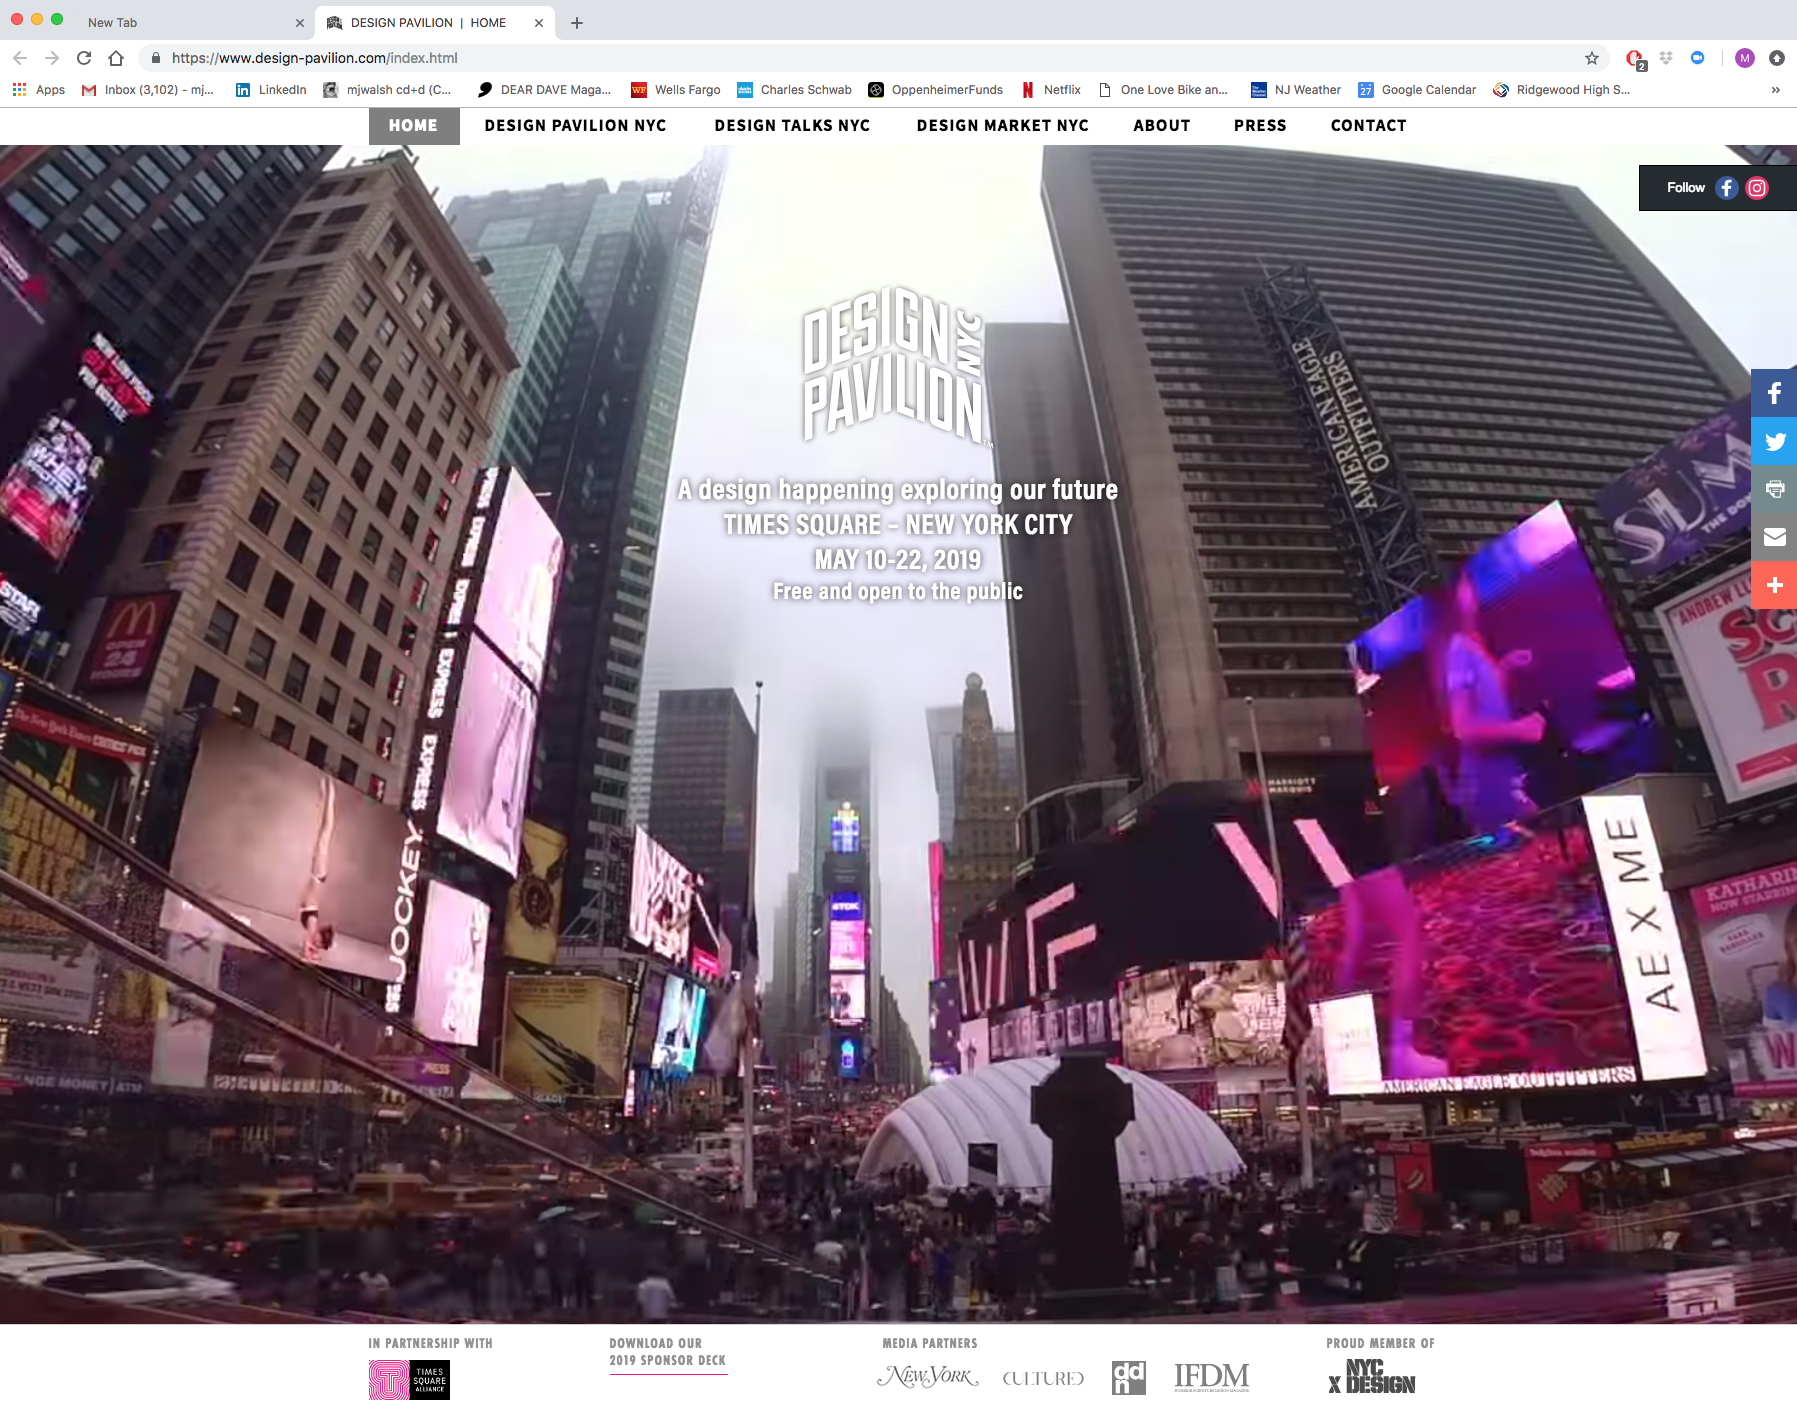Reload the page

pos(84,58)
